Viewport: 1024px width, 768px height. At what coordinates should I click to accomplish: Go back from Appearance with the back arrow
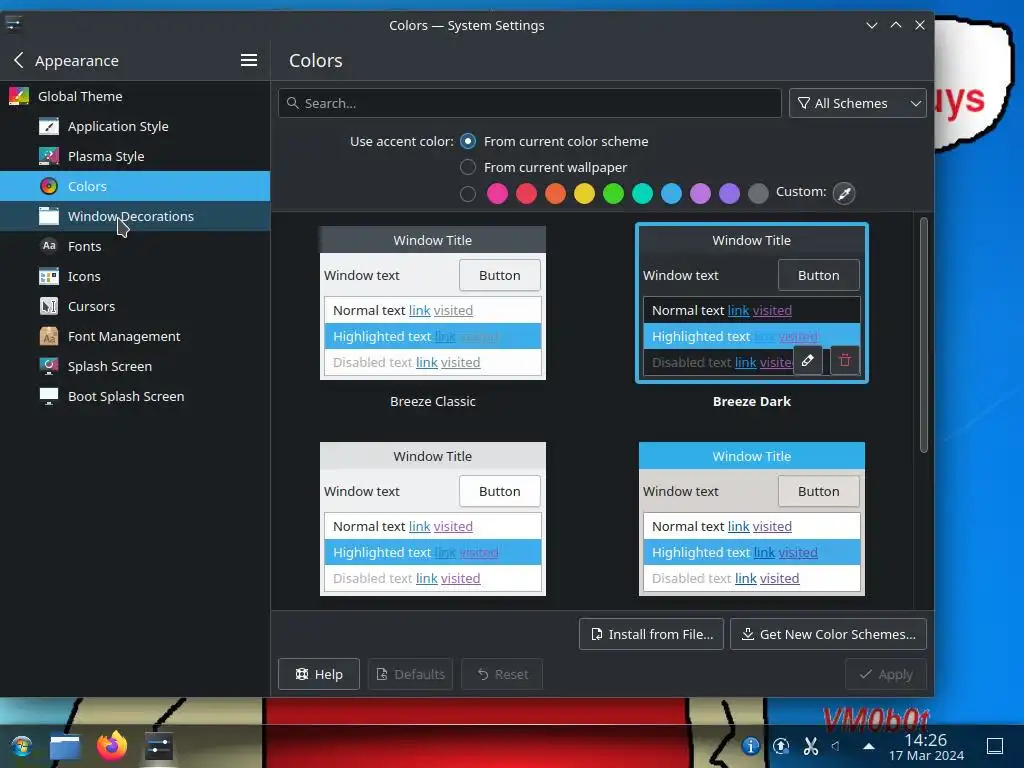[18, 60]
